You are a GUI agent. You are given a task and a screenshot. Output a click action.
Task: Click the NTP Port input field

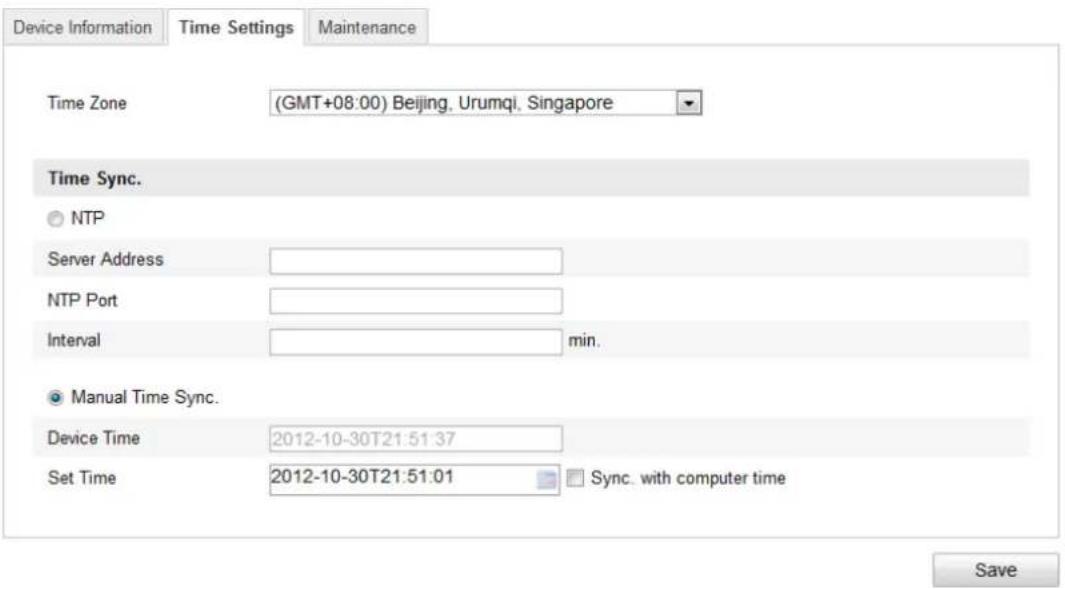(416, 301)
